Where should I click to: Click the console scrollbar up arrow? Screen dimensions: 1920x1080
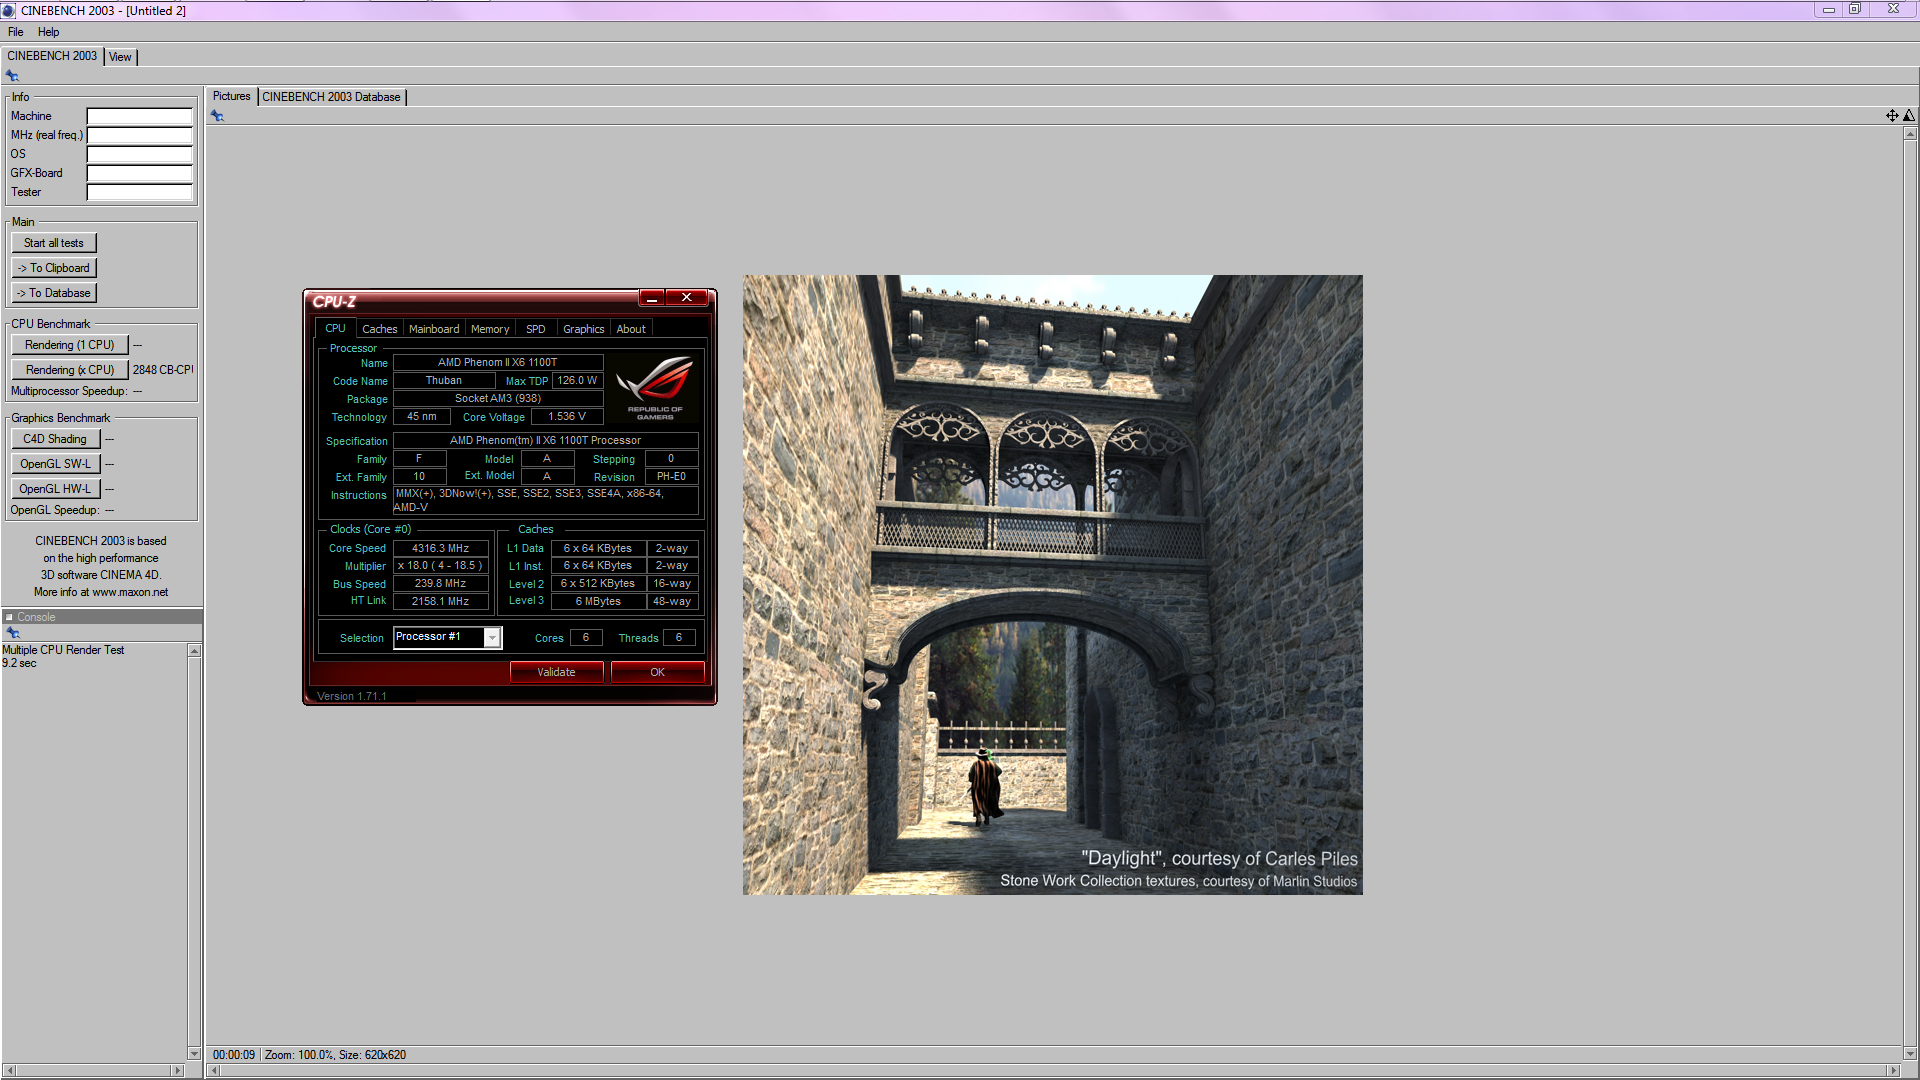tap(194, 651)
